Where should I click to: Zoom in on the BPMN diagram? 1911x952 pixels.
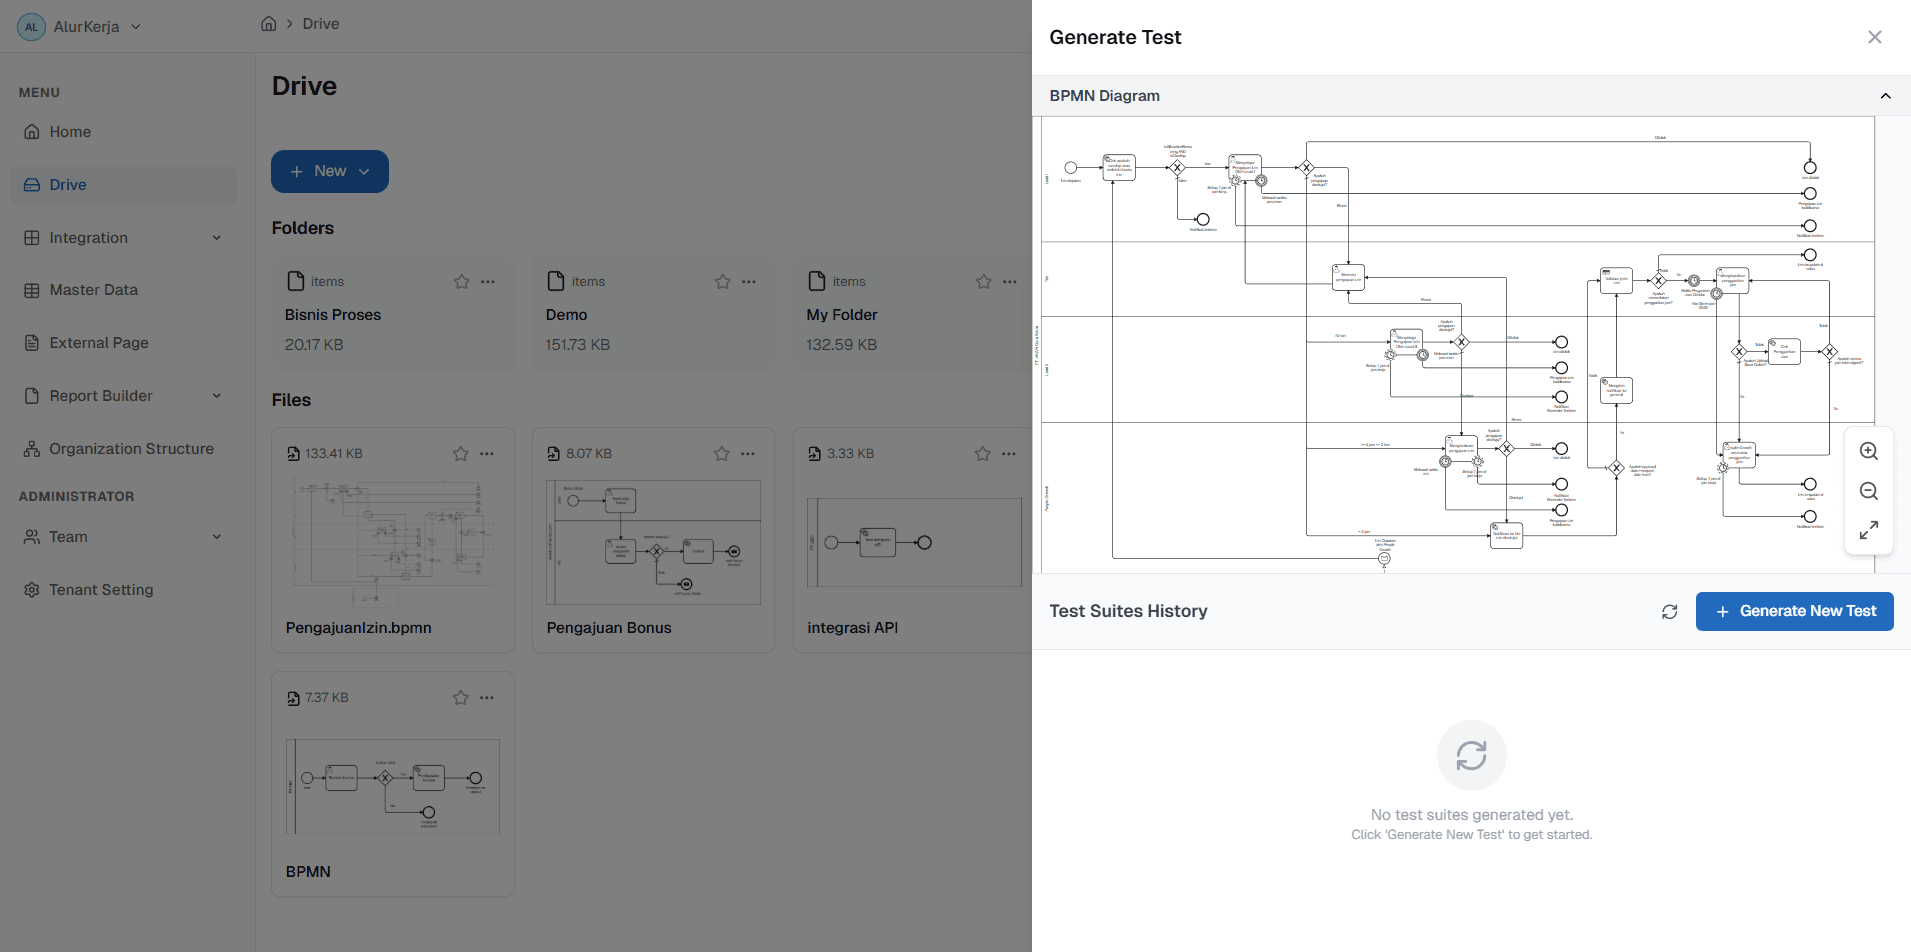click(x=1868, y=451)
